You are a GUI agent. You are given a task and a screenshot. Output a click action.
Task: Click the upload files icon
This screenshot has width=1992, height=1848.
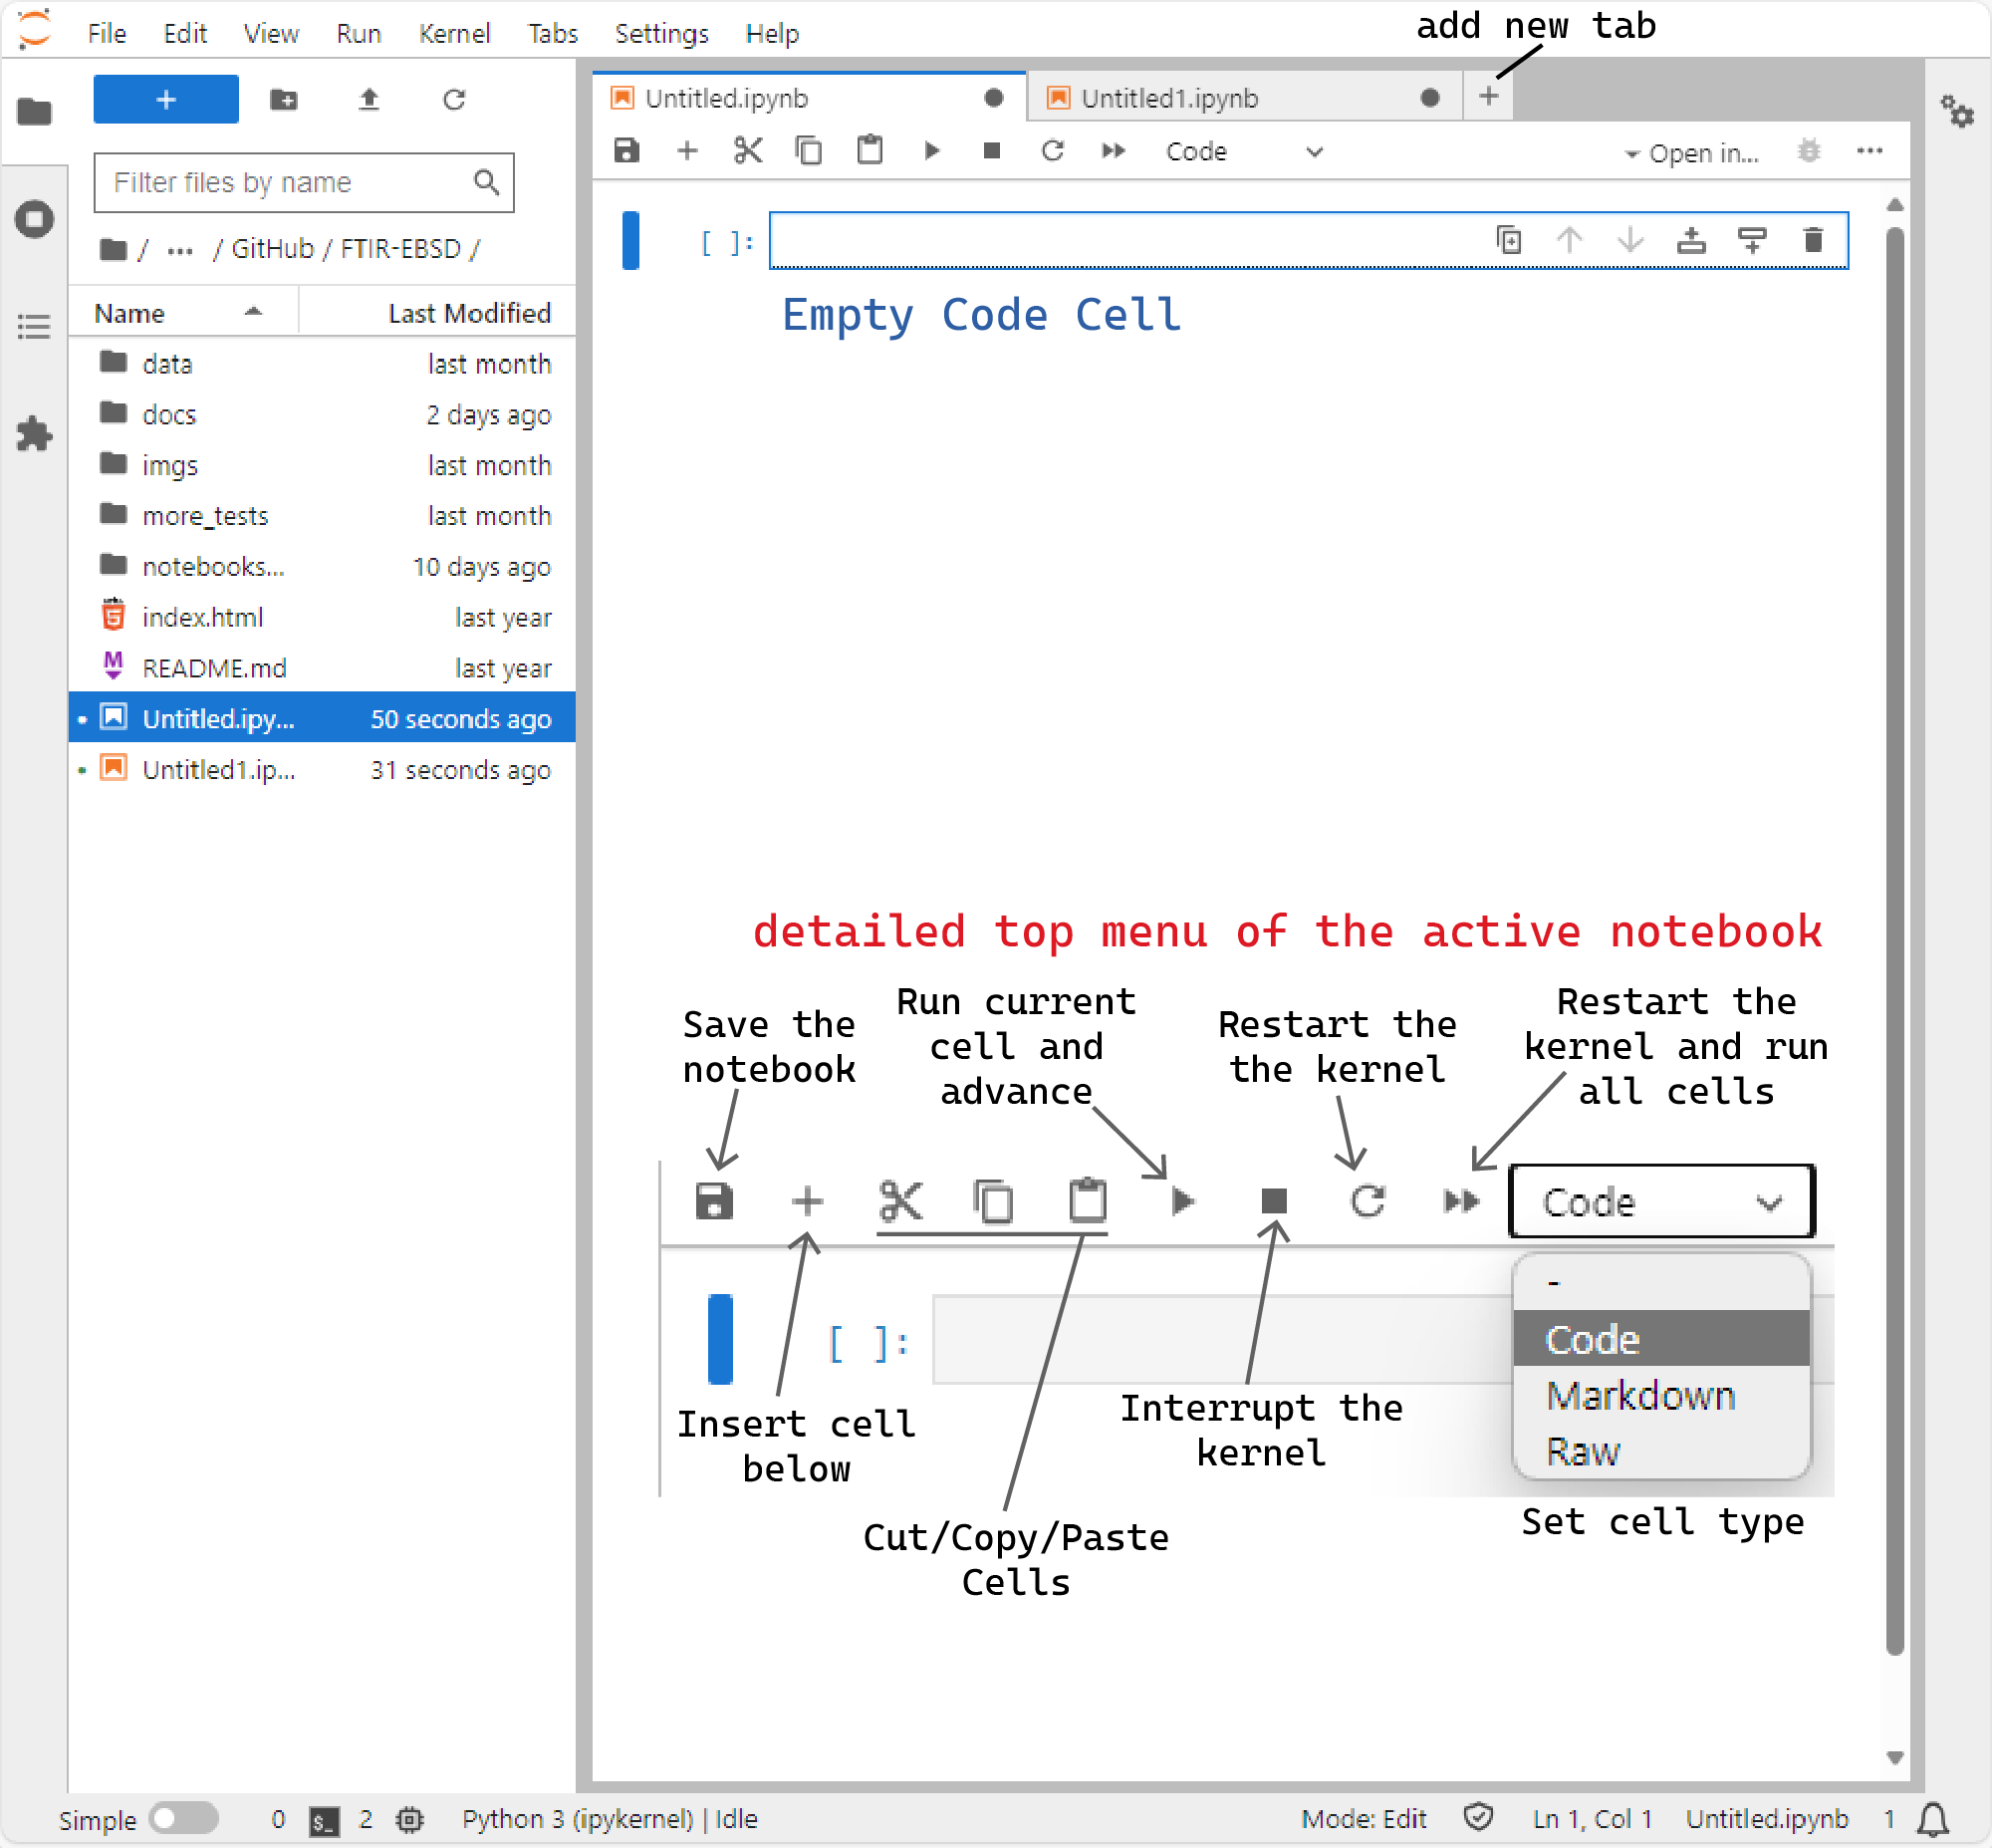[x=369, y=99]
